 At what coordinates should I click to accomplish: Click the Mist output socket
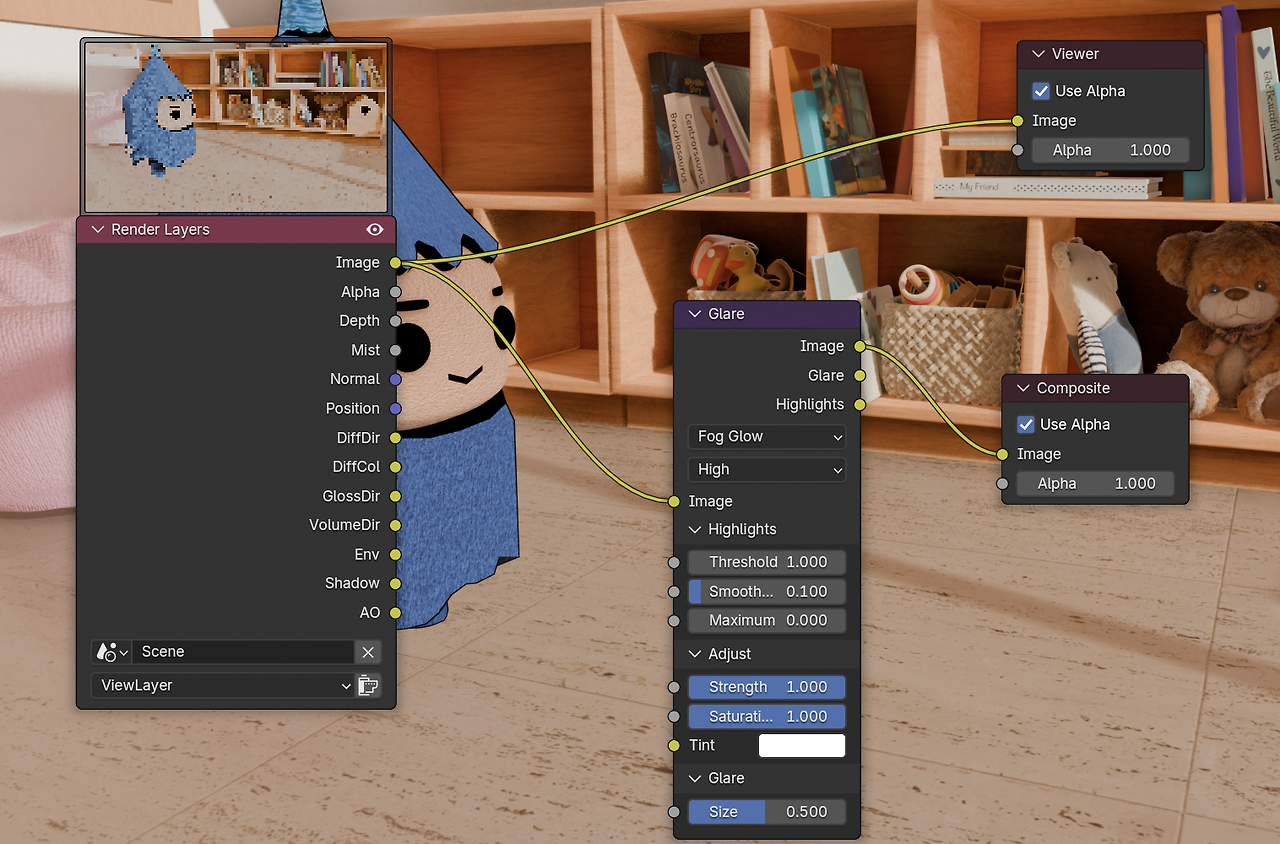tap(396, 350)
